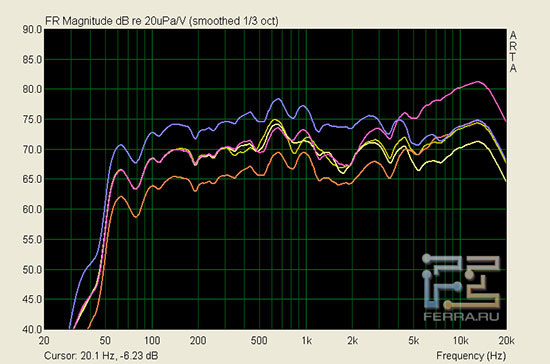Viewport: 550px width, 364px height.
Task: Click the 20k frequency axis label
Action: (x=507, y=341)
